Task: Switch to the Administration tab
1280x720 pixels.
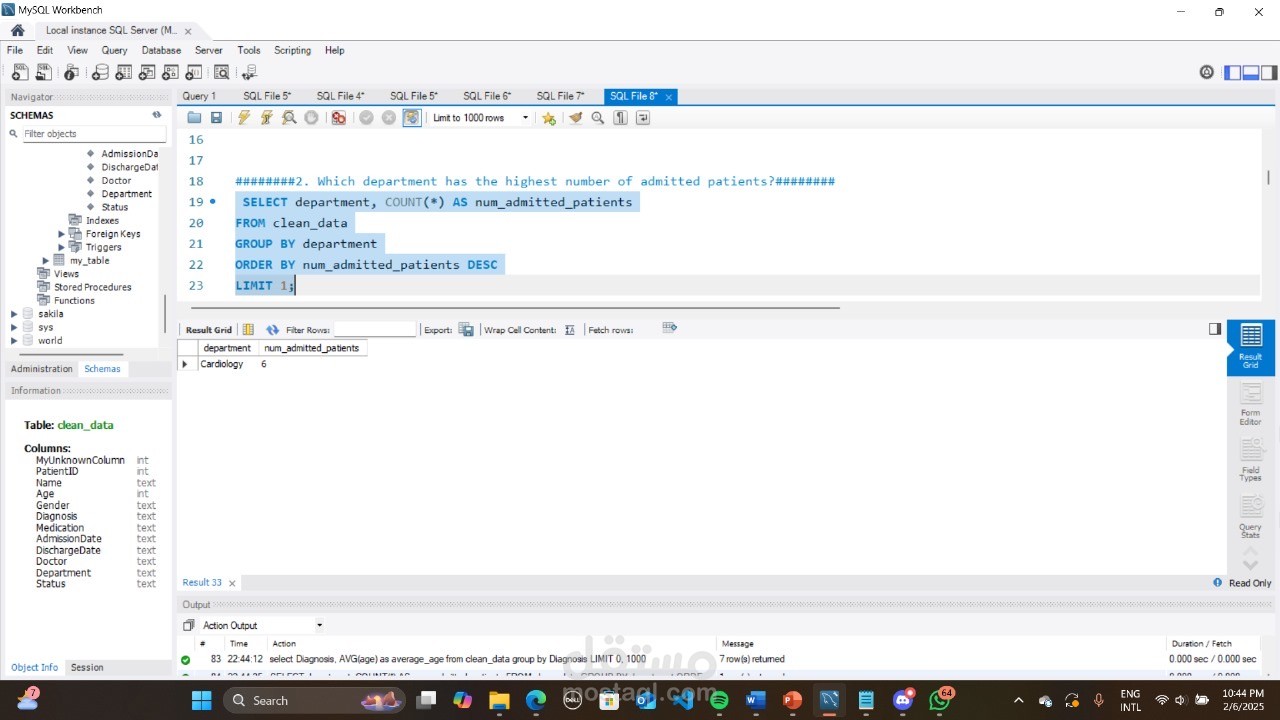Action: pyautogui.click(x=41, y=369)
